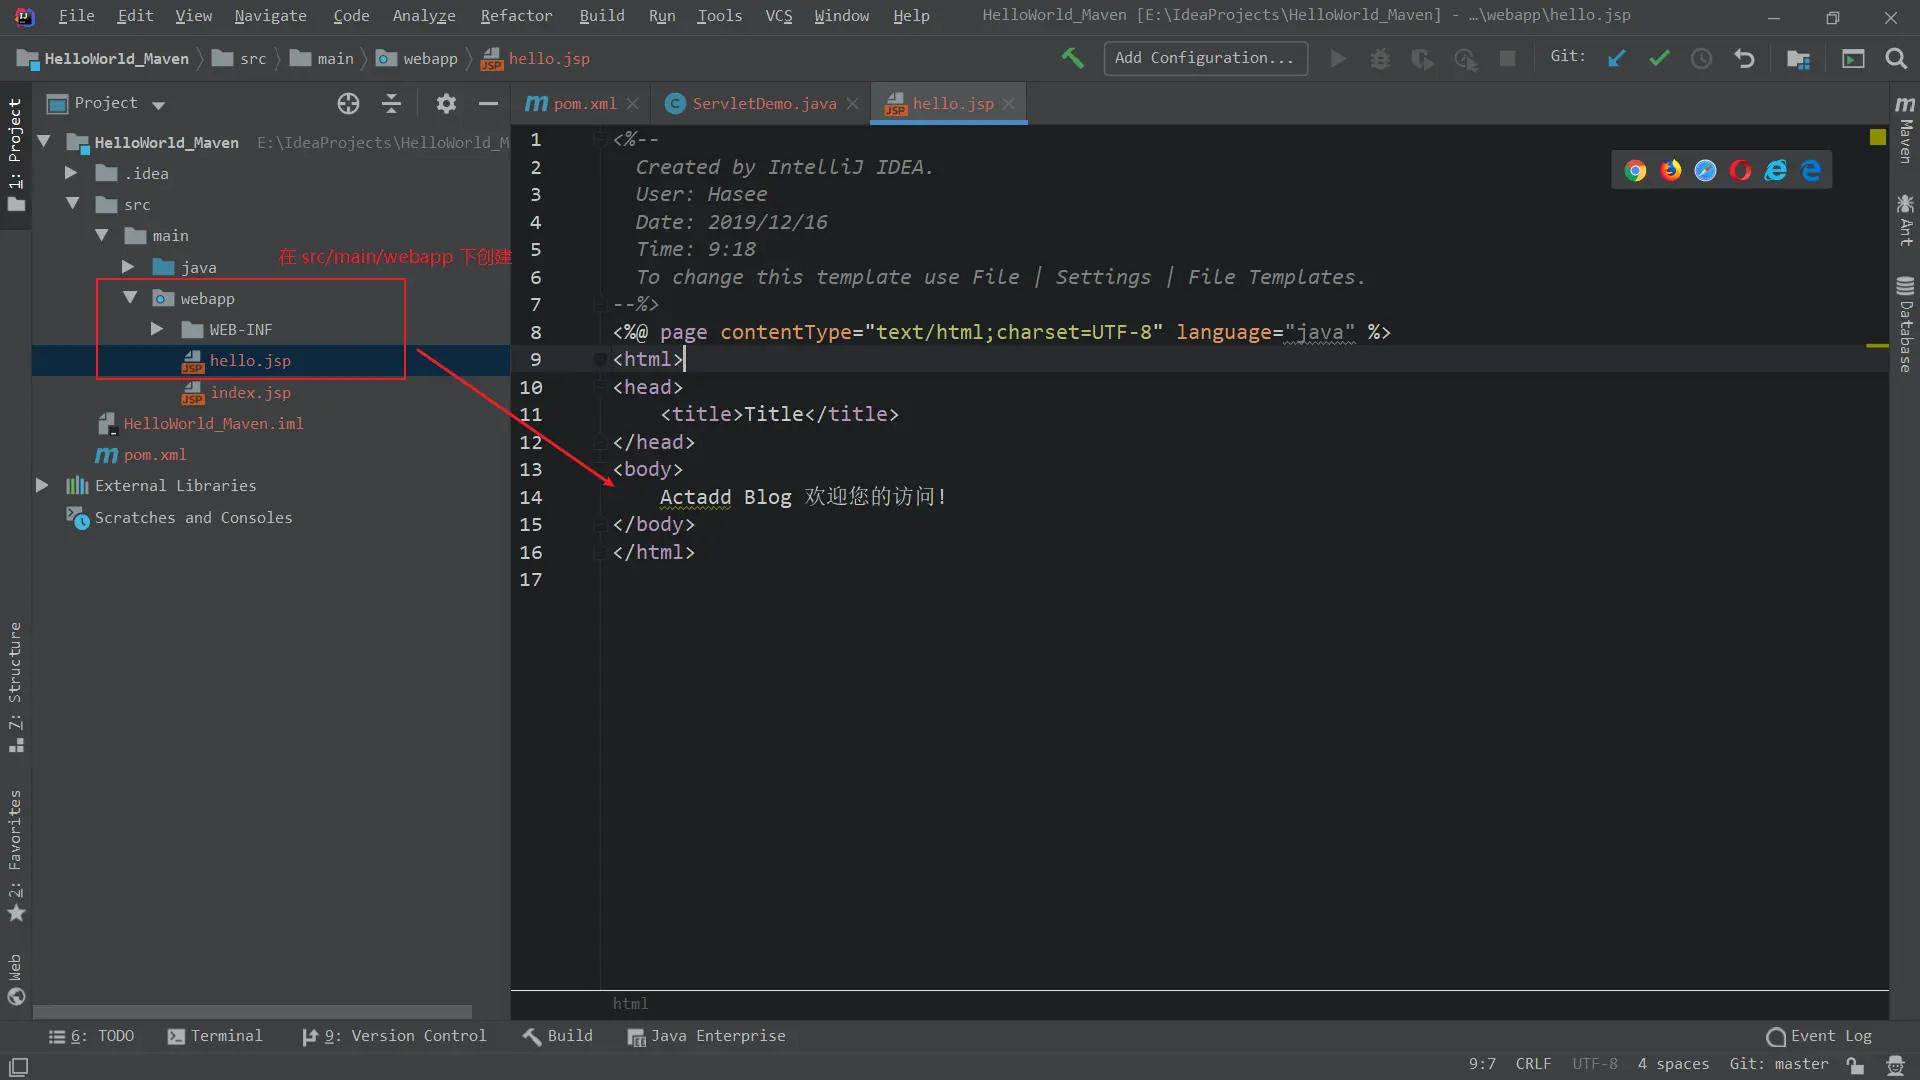
Task: Click the Git Commit checkmark icon
Action: point(1659,58)
